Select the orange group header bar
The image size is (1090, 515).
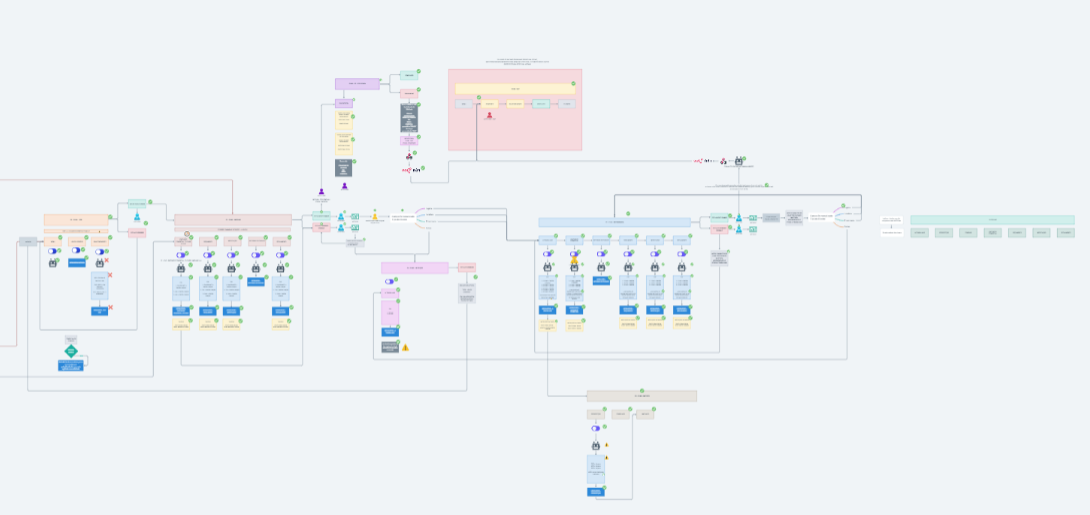tap(76, 220)
